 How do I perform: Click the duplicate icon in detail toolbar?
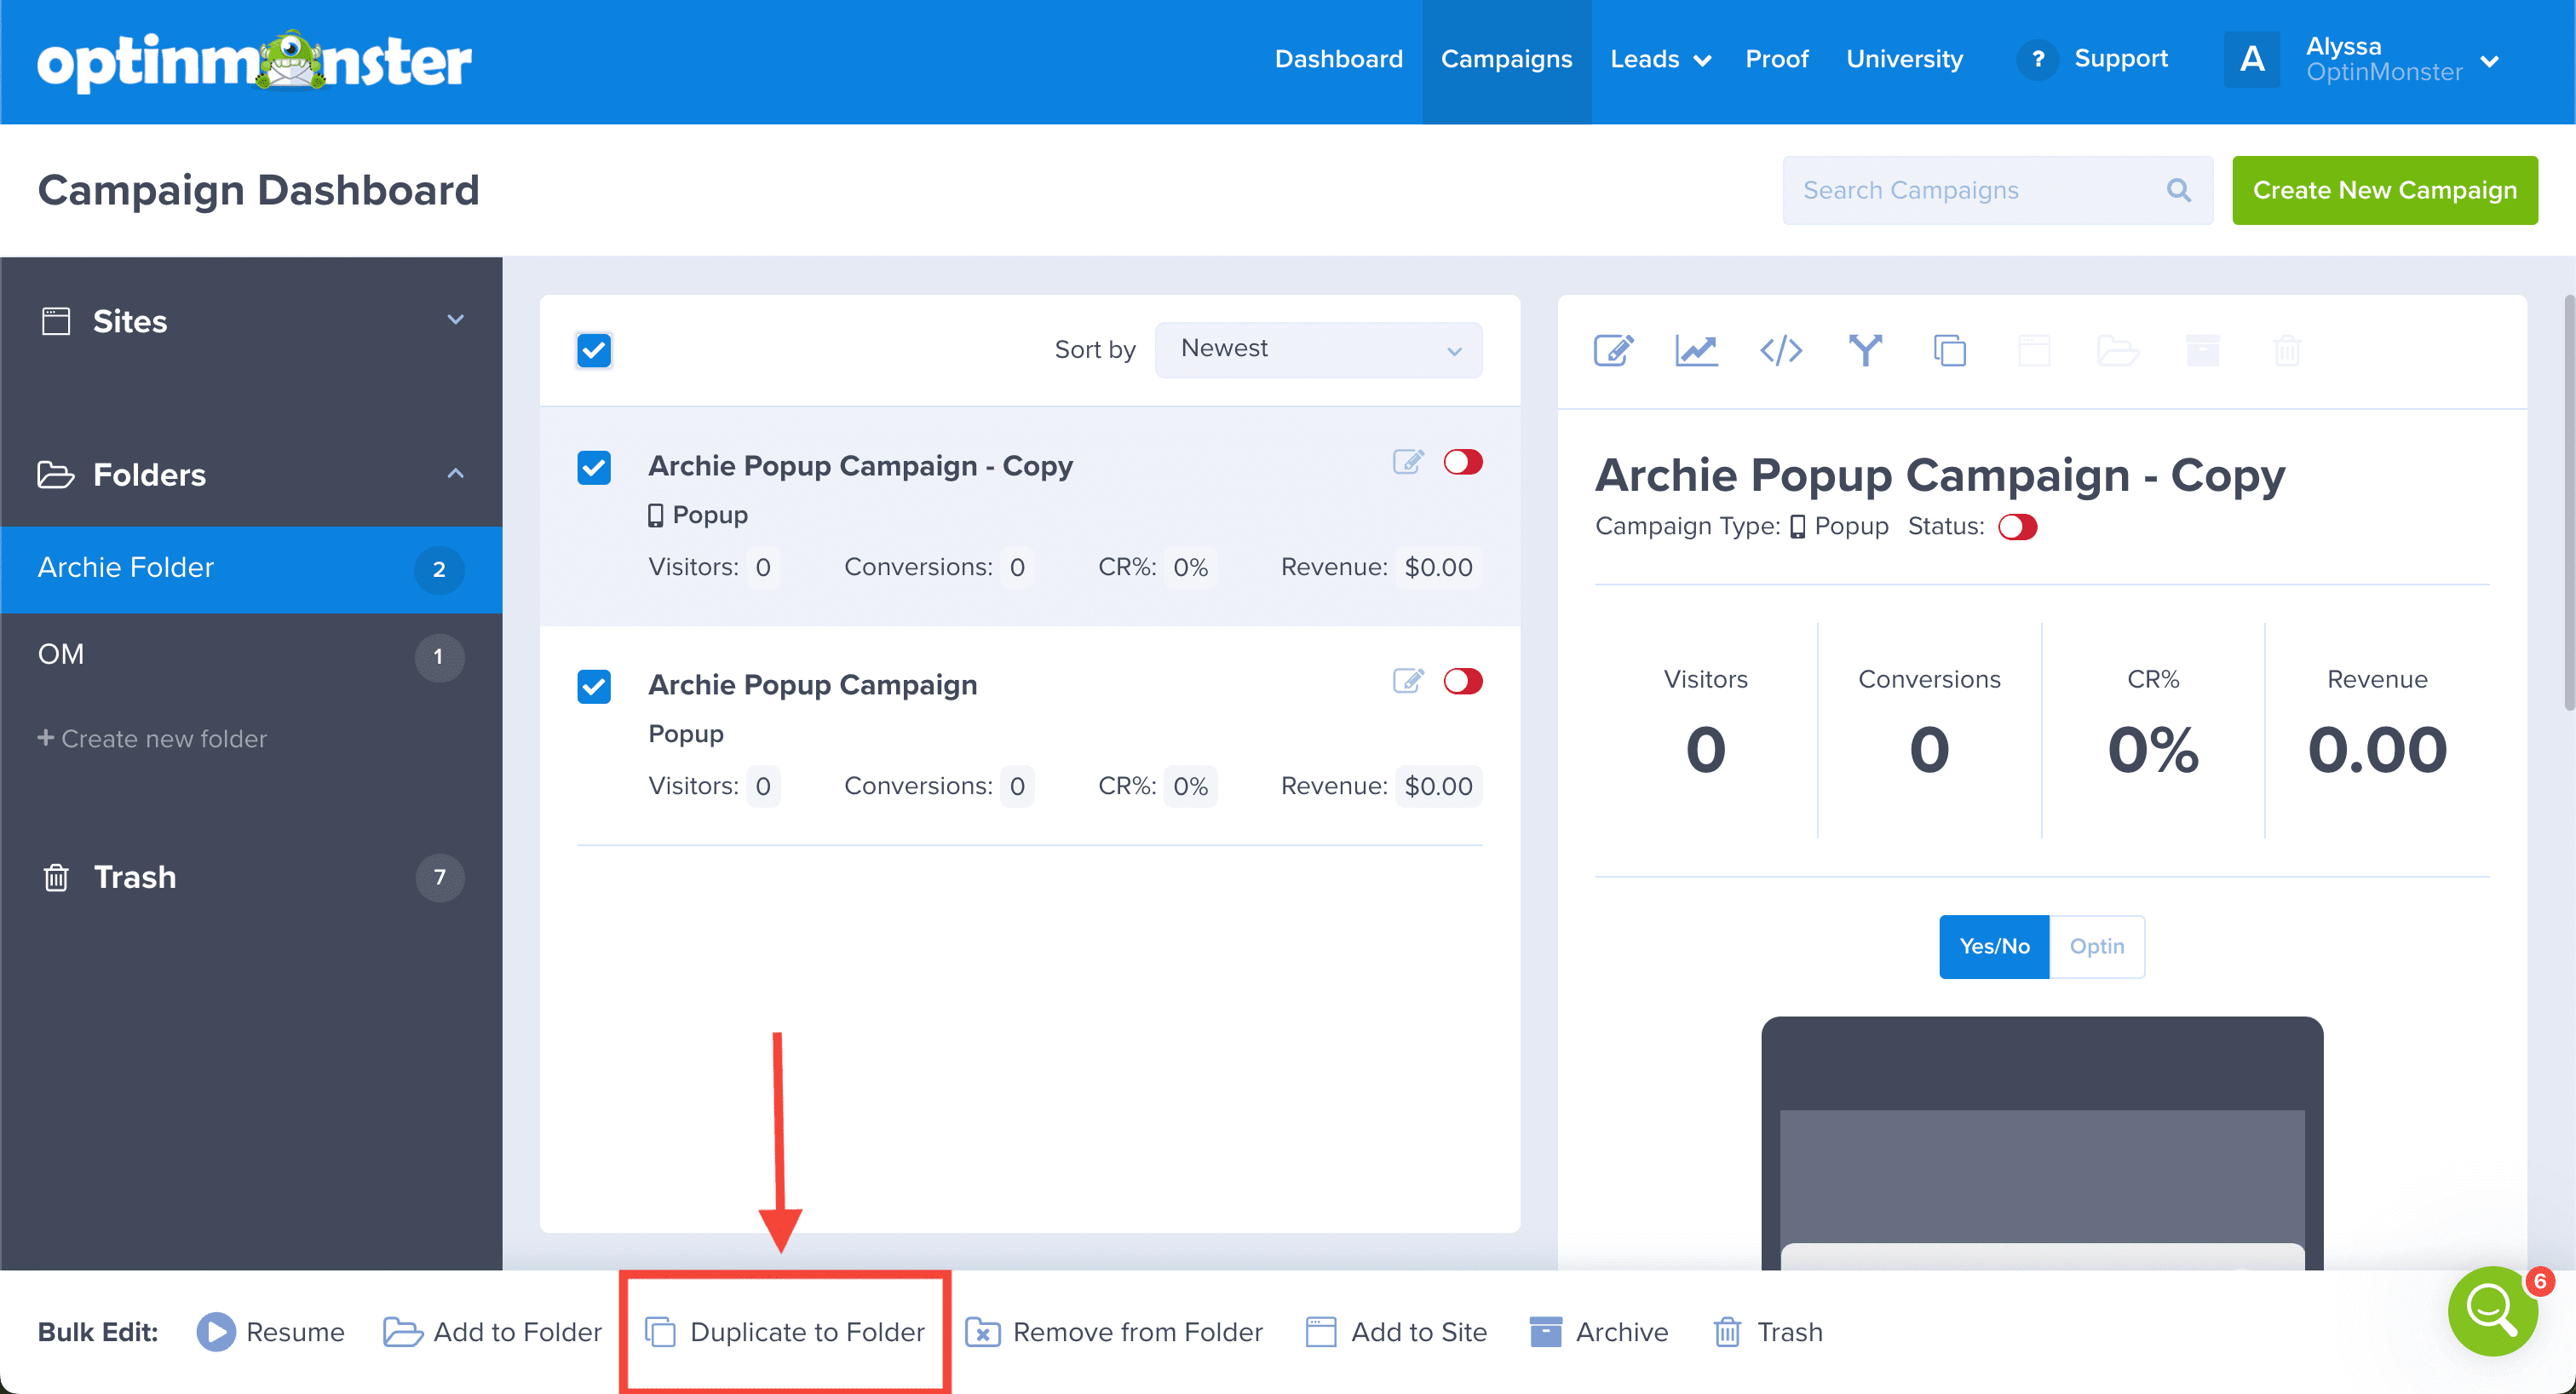[x=1949, y=351]
